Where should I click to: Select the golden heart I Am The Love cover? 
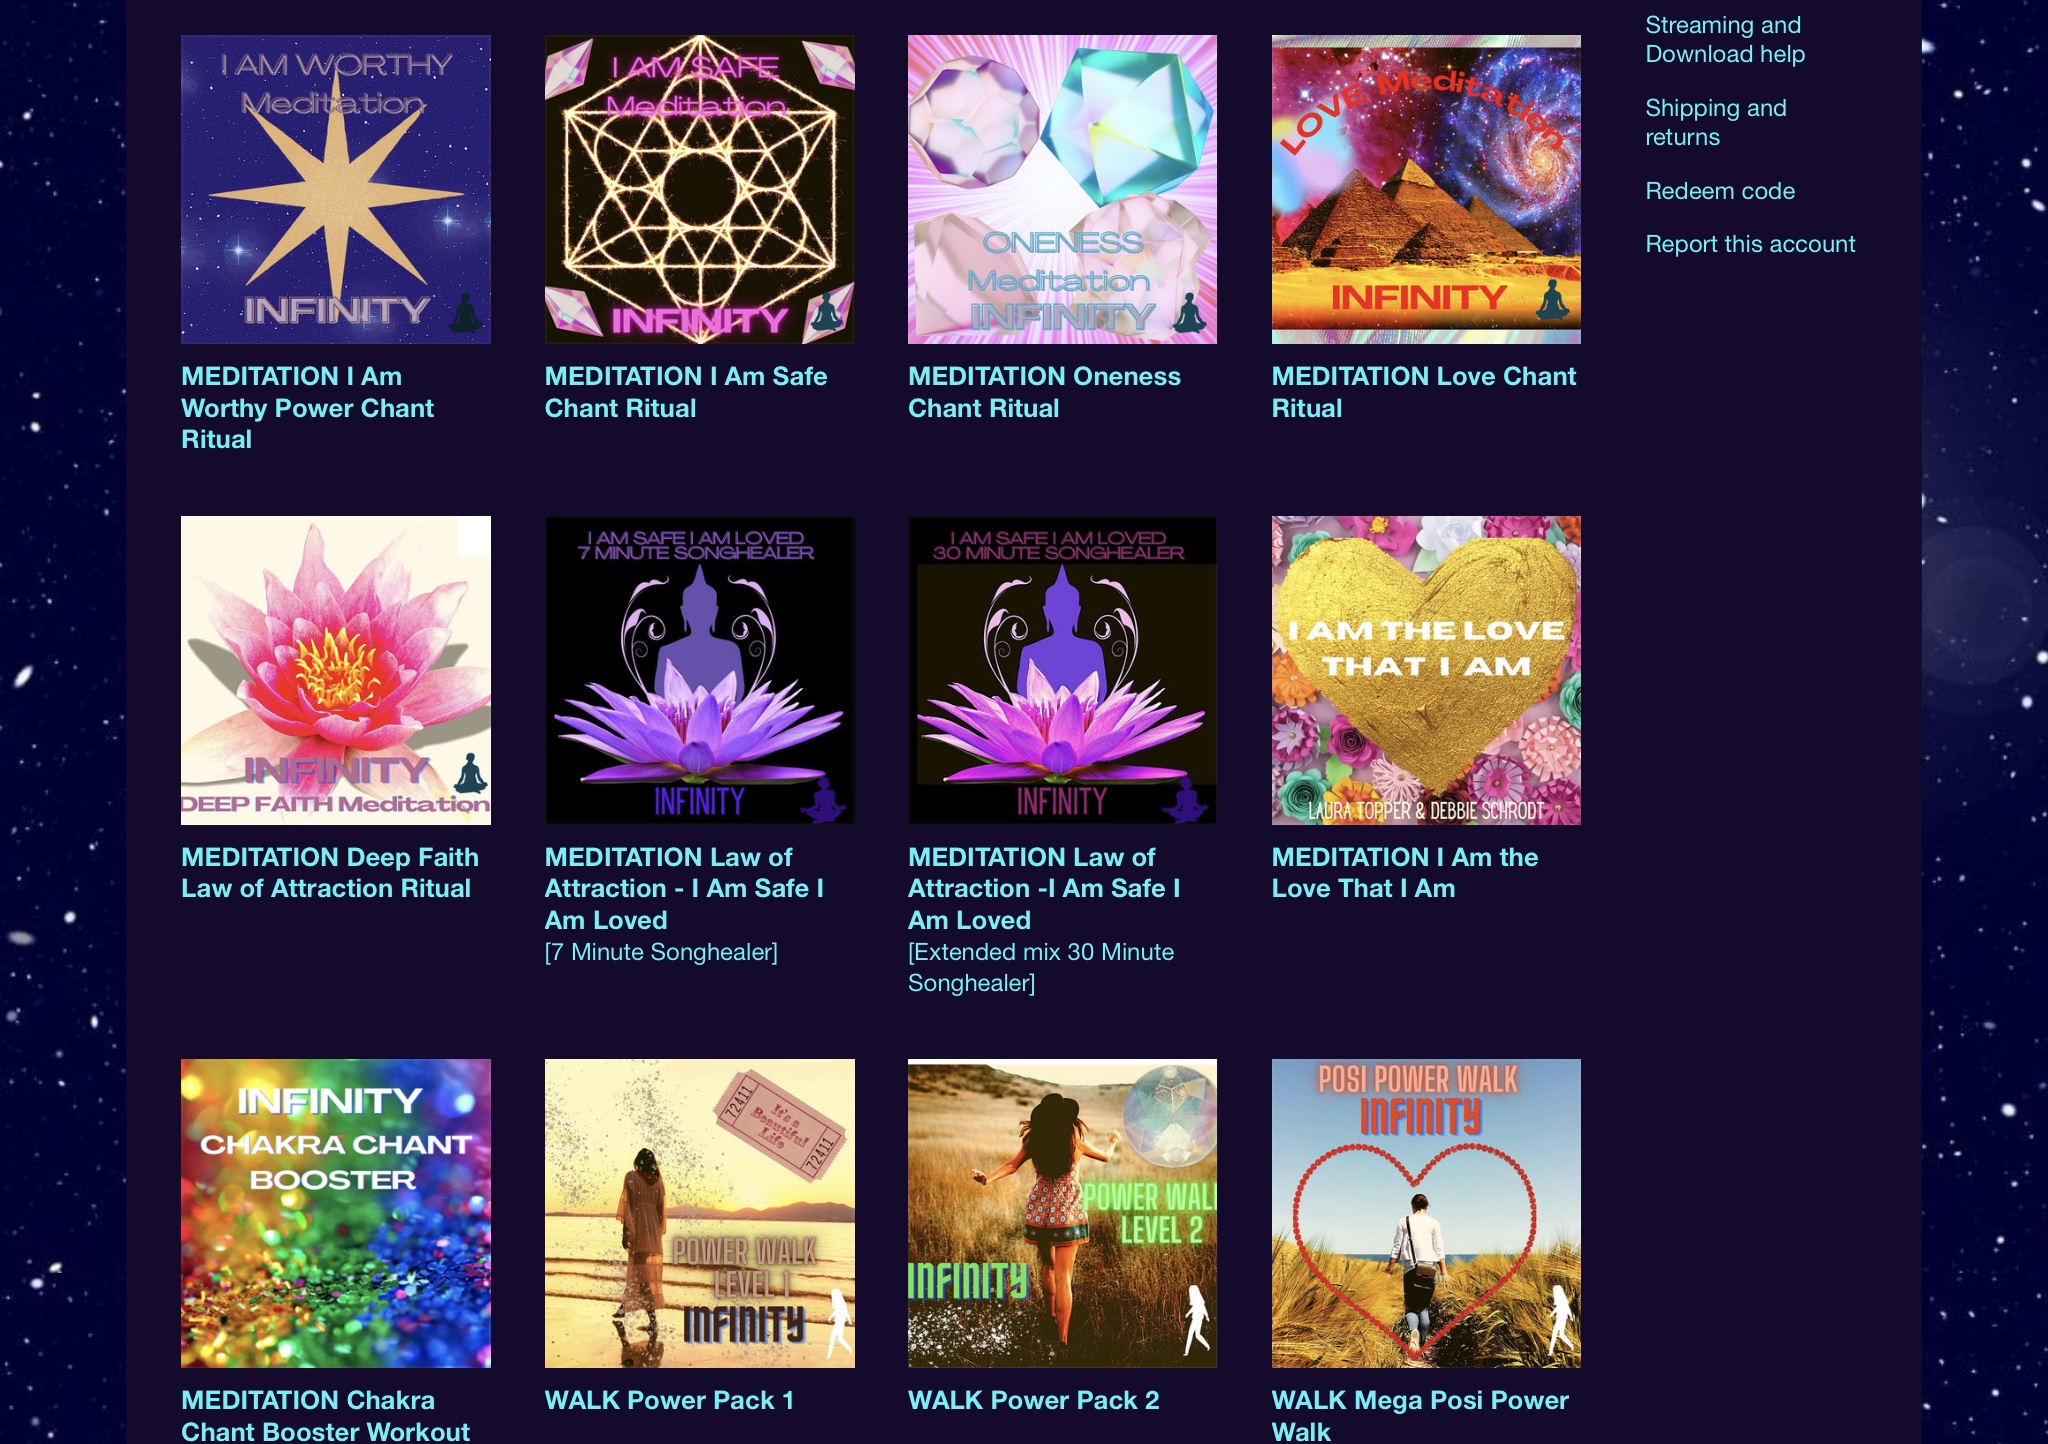pyautogui.click(x=1426, y=670)
